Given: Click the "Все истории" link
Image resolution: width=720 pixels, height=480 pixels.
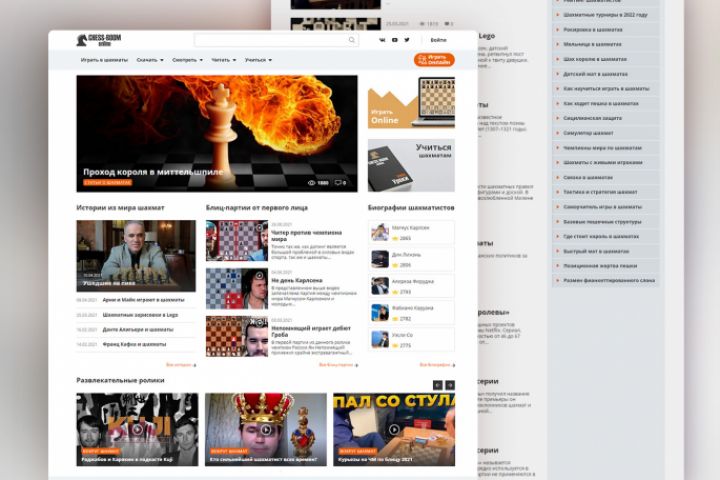Looking at the screenshot, I should pos(181,365).
